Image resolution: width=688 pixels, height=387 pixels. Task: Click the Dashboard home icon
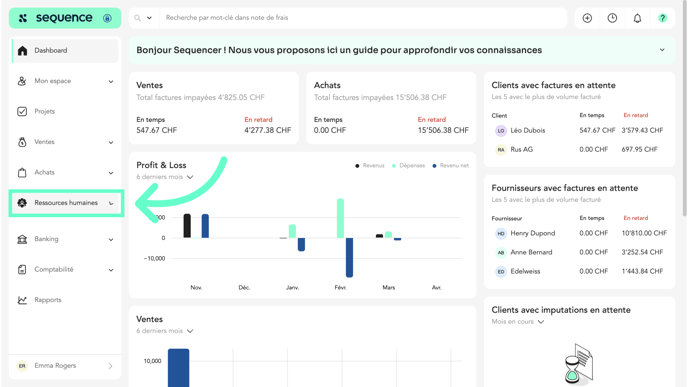[x=22, y=50]
